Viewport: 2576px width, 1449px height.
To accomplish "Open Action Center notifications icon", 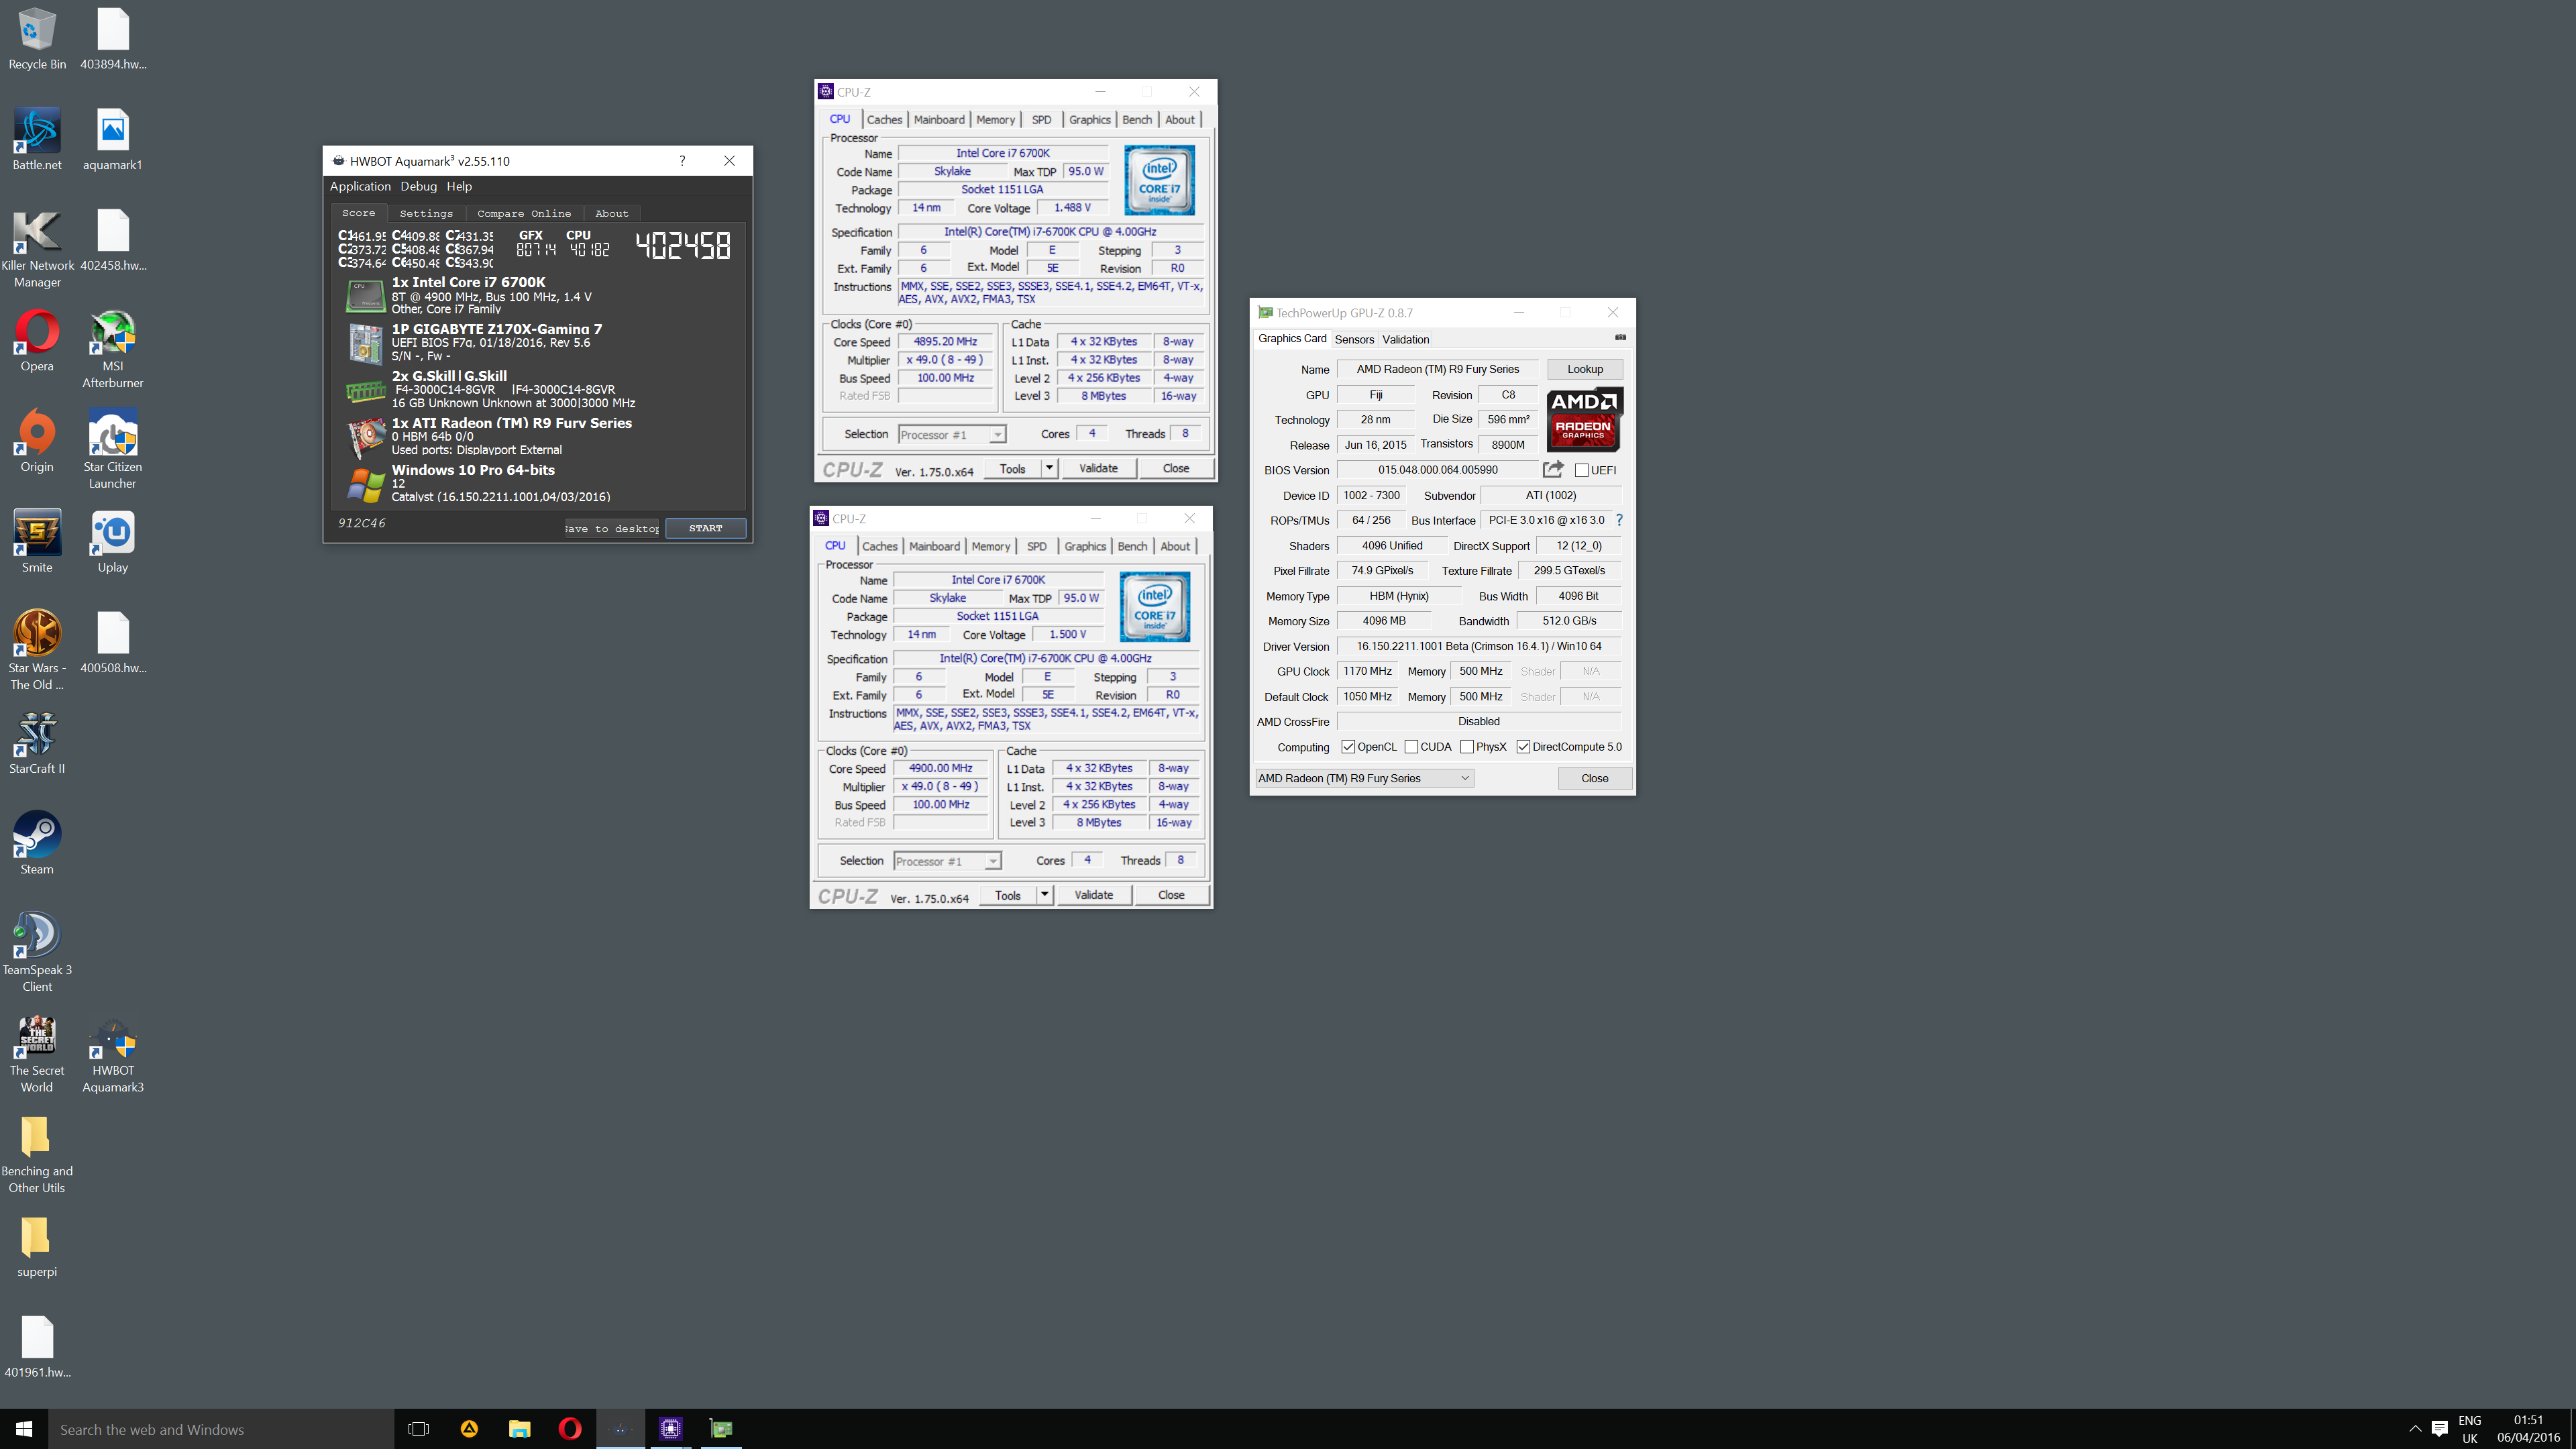I will (x=2439, y=1429).
